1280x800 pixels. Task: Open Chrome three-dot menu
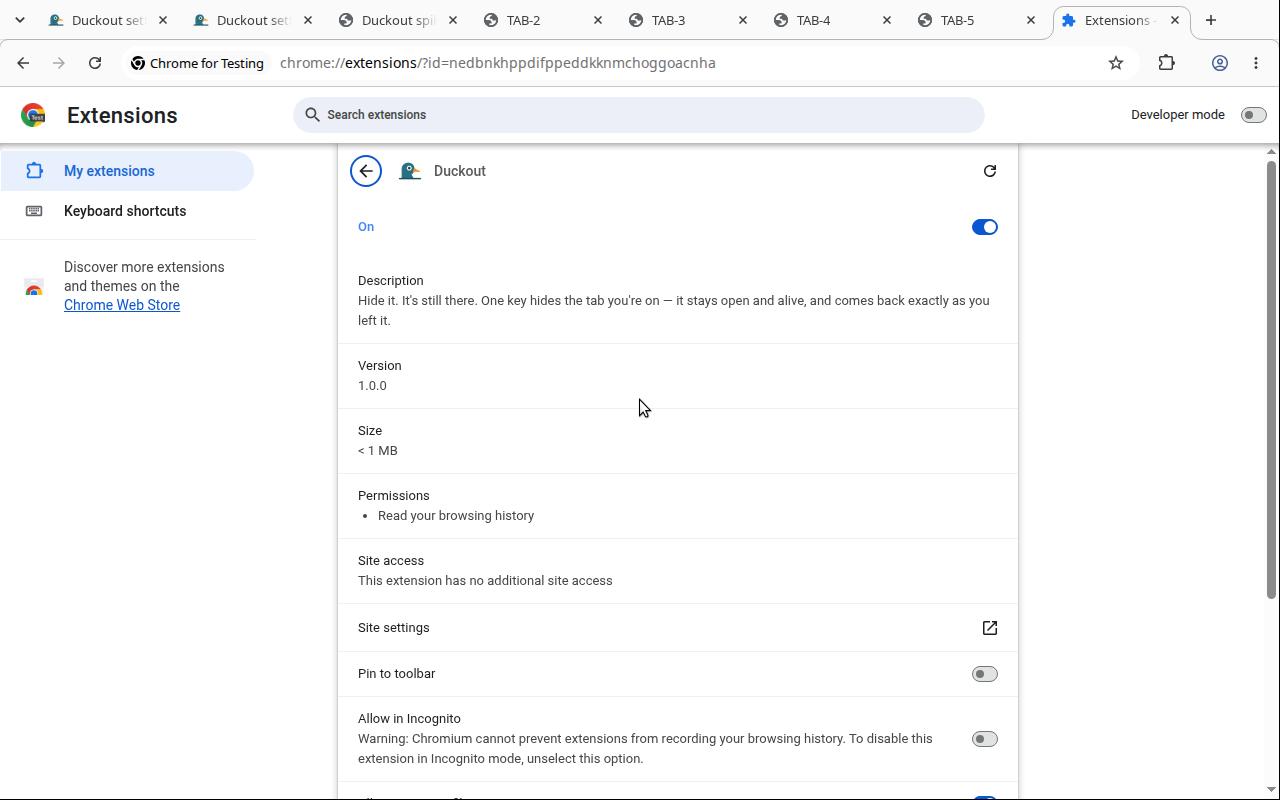point(1256,63)
